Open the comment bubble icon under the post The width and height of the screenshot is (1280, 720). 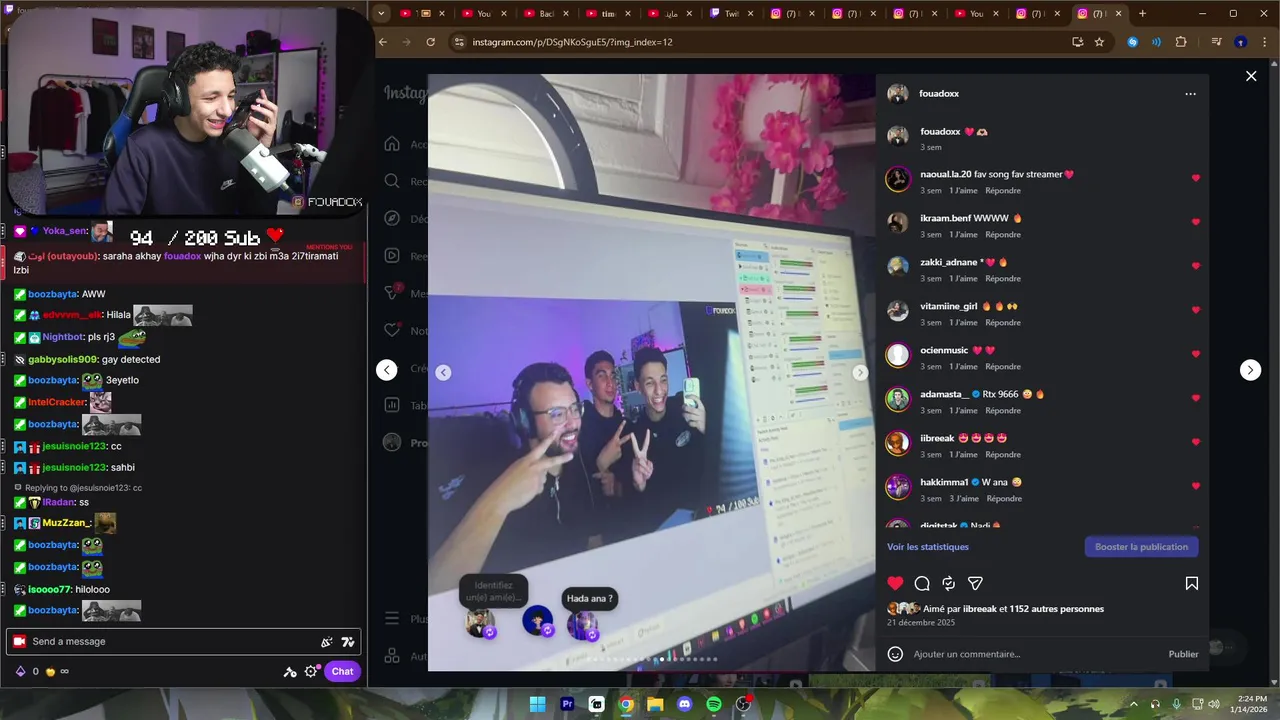click(x=922, y=583)
